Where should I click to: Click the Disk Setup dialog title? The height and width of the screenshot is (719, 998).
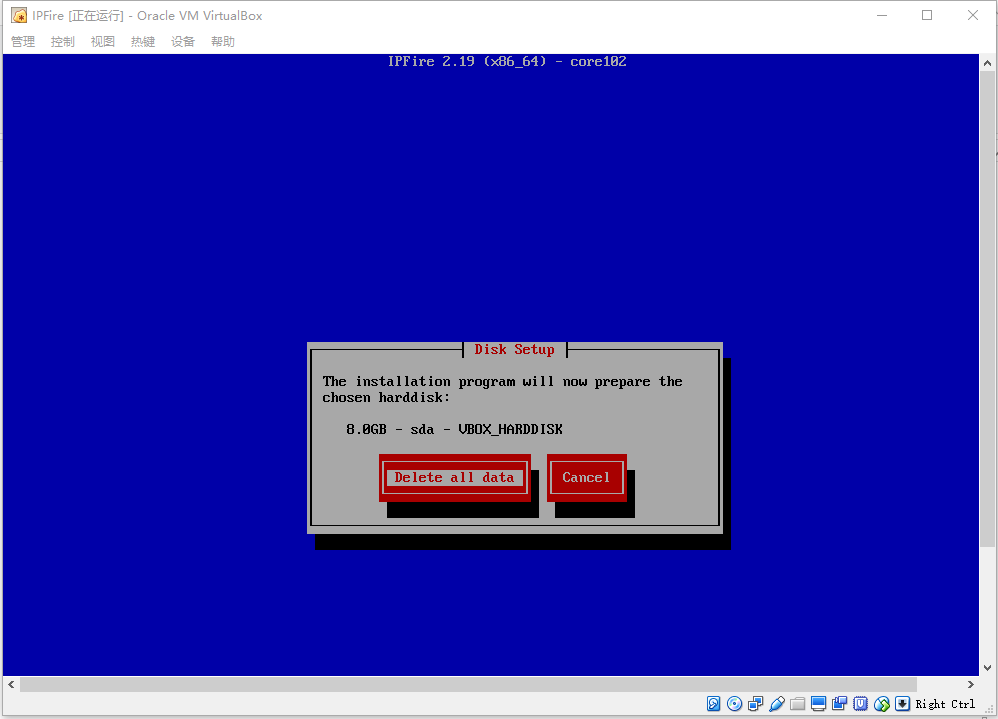[514, 349]
